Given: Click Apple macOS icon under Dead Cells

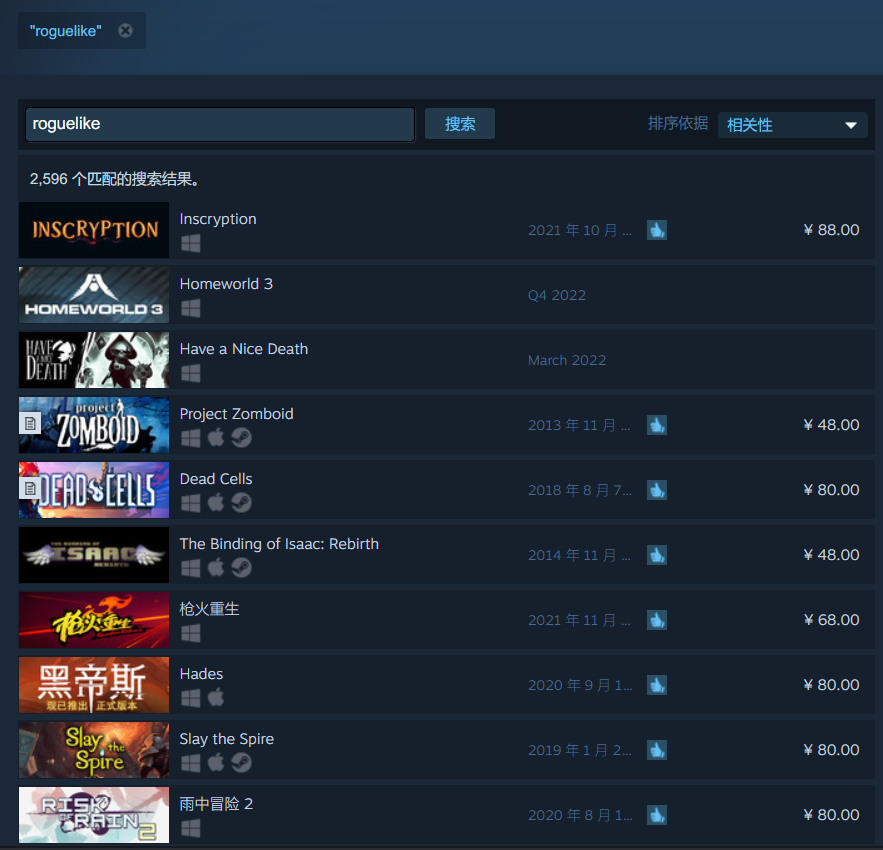Looking at the screenshot, I should pyautogui.click(x=216, y=502).
